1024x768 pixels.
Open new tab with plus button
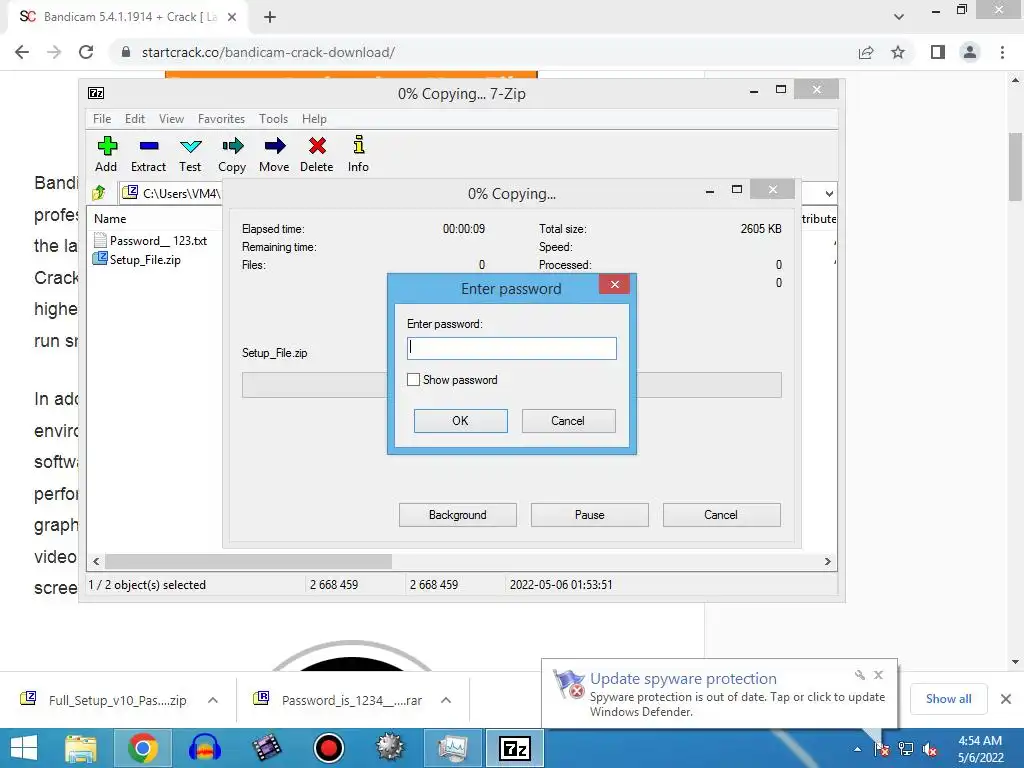tap(270, 17)
